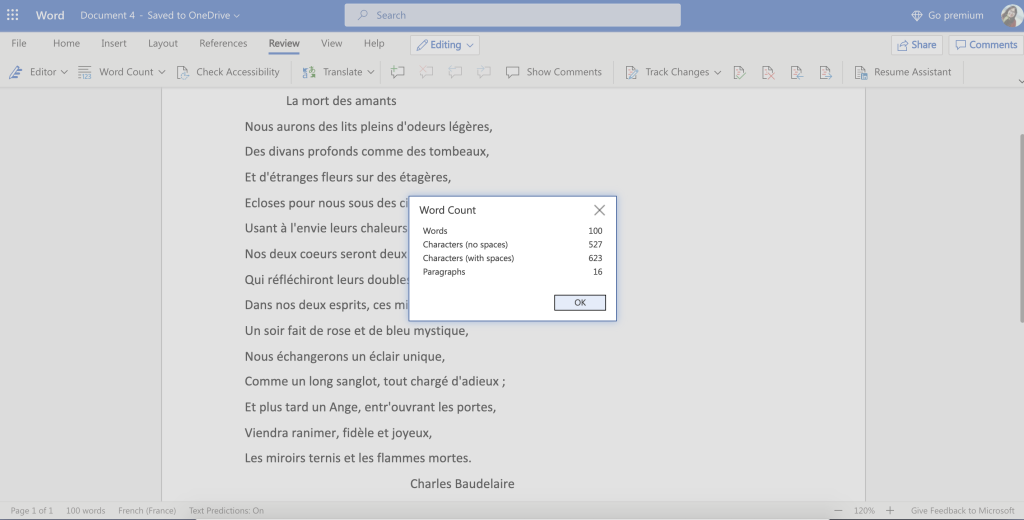Switch to the View tab
Screen dimensions: 1024x520
331,43
